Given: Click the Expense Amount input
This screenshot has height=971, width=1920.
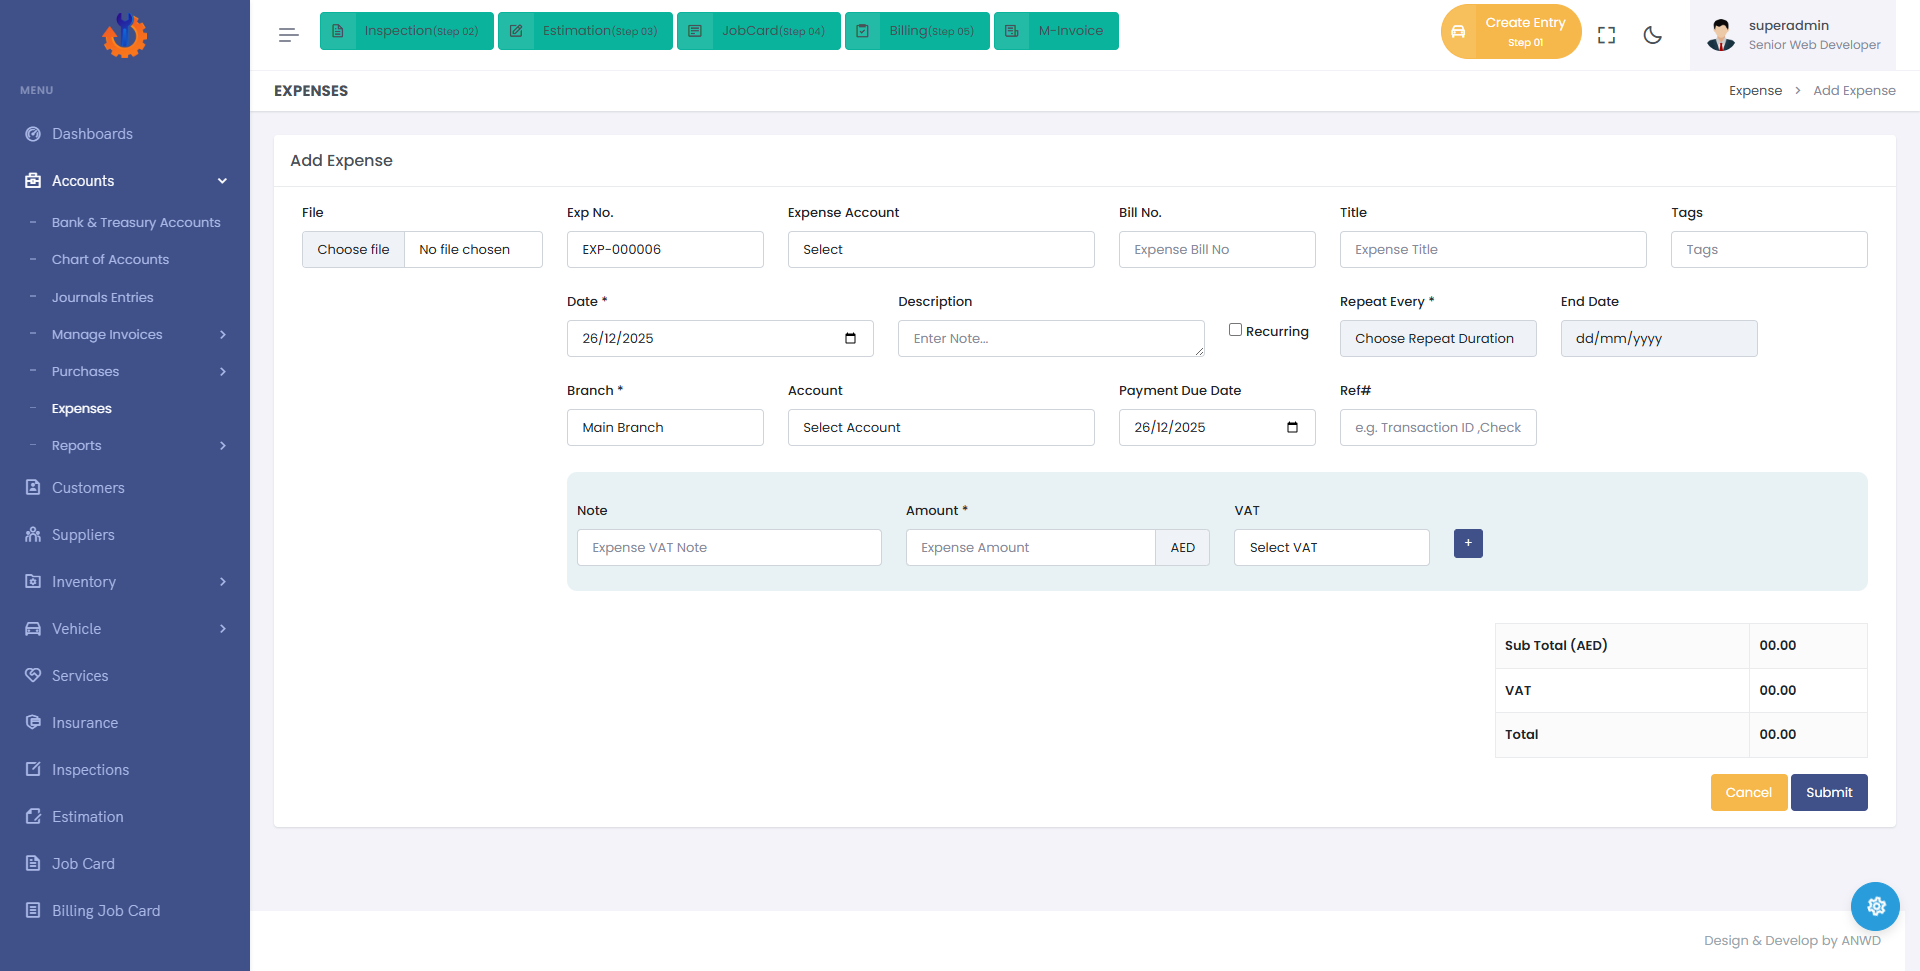Looking at the screenshot, I should tap(1030, 547).
